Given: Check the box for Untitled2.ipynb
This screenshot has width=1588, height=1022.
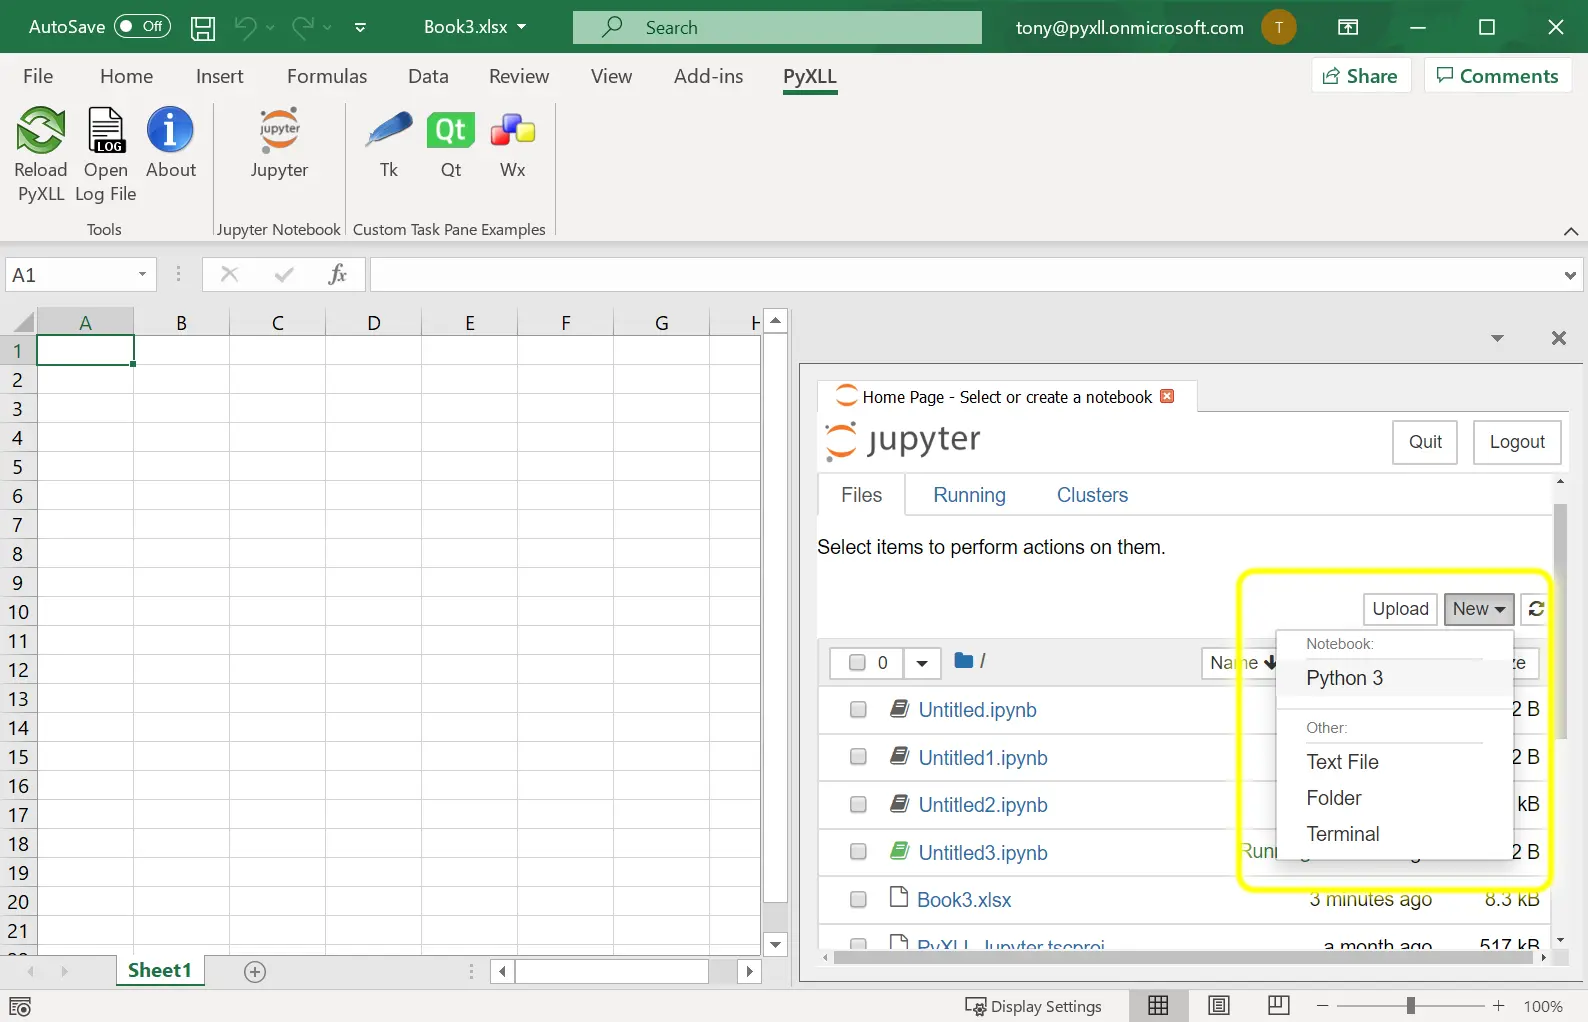Looking at the screenshot, I should pyautogui.click(x=858, y=804).
